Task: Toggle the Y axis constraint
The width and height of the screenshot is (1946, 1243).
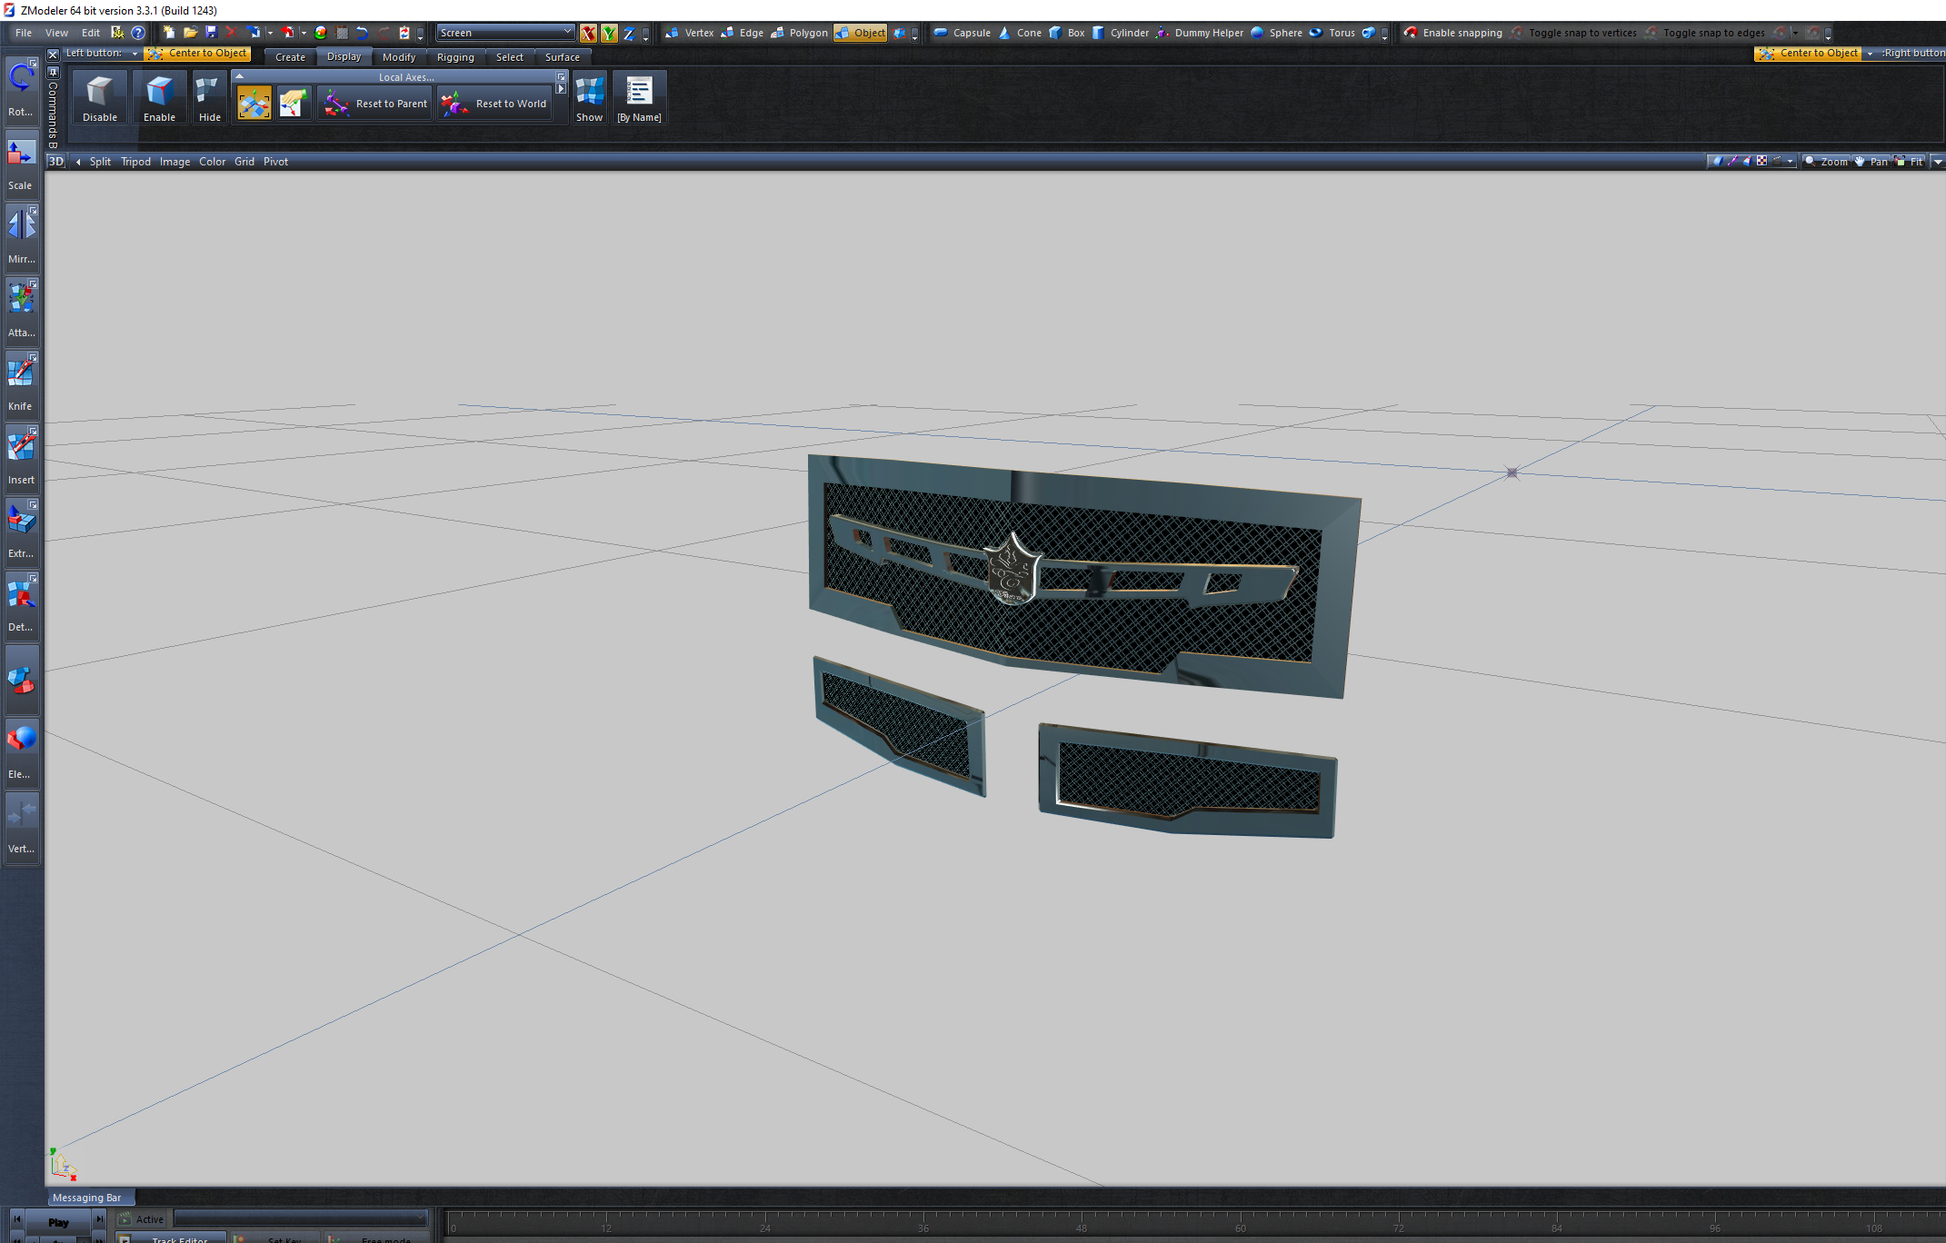Action: pos(608,33)
